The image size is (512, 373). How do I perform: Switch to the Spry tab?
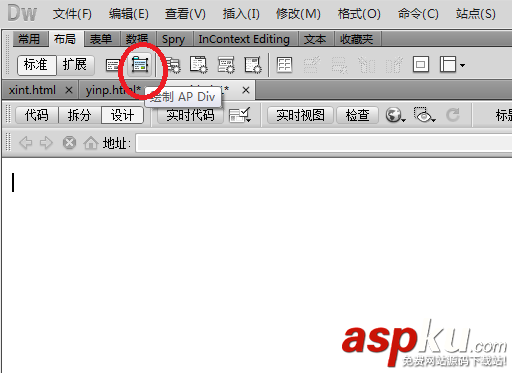click(x=173, y=39)
